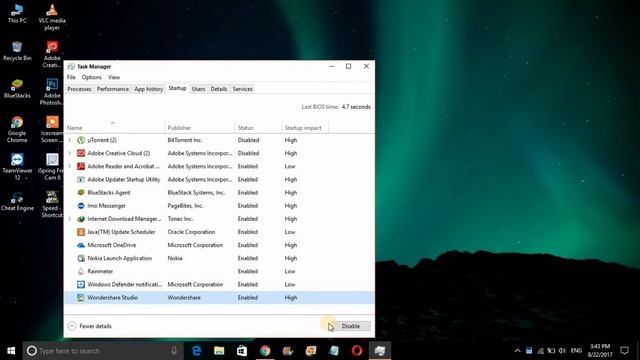The width and height of the screenshot is (640, 360).
Task: Click the Imo Messenger row icon
Action: (81, 206)
